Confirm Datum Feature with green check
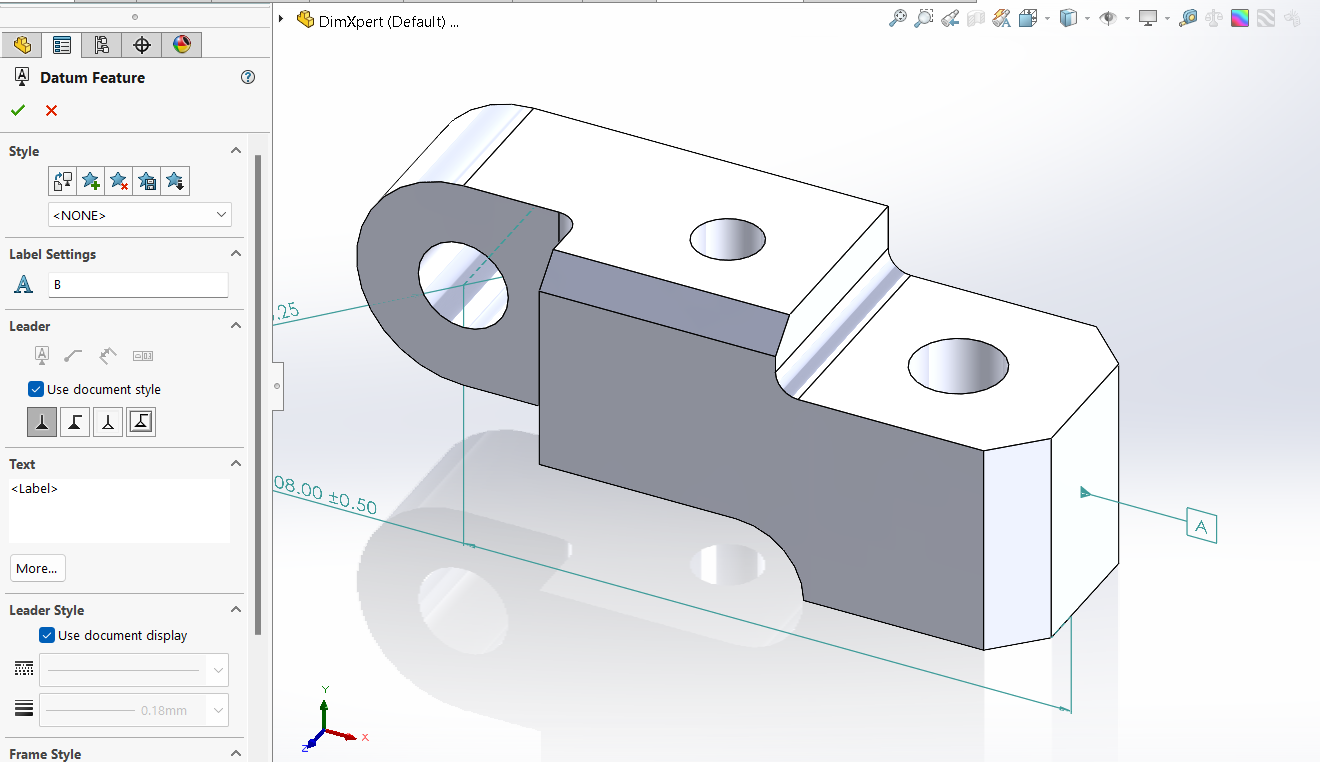This screenshot has width=1320, height=762. click(17, 110)
